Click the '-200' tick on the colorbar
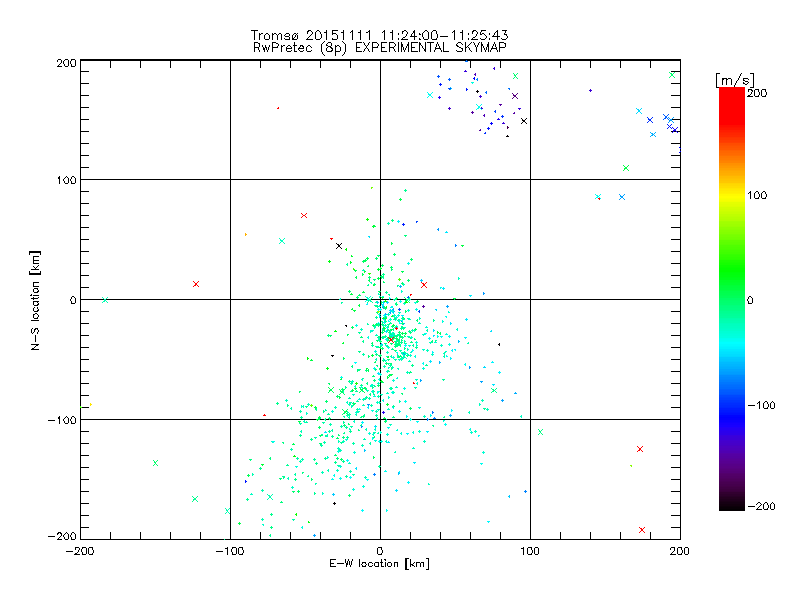This screenshot has width=800, height=600. pos(761,506)
